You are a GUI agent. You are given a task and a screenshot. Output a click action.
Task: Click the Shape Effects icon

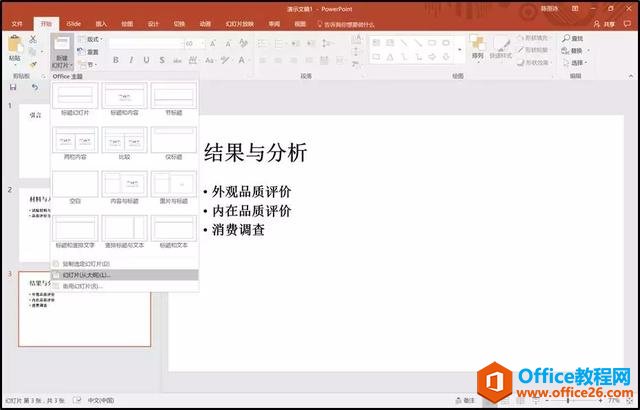[520, 62]
